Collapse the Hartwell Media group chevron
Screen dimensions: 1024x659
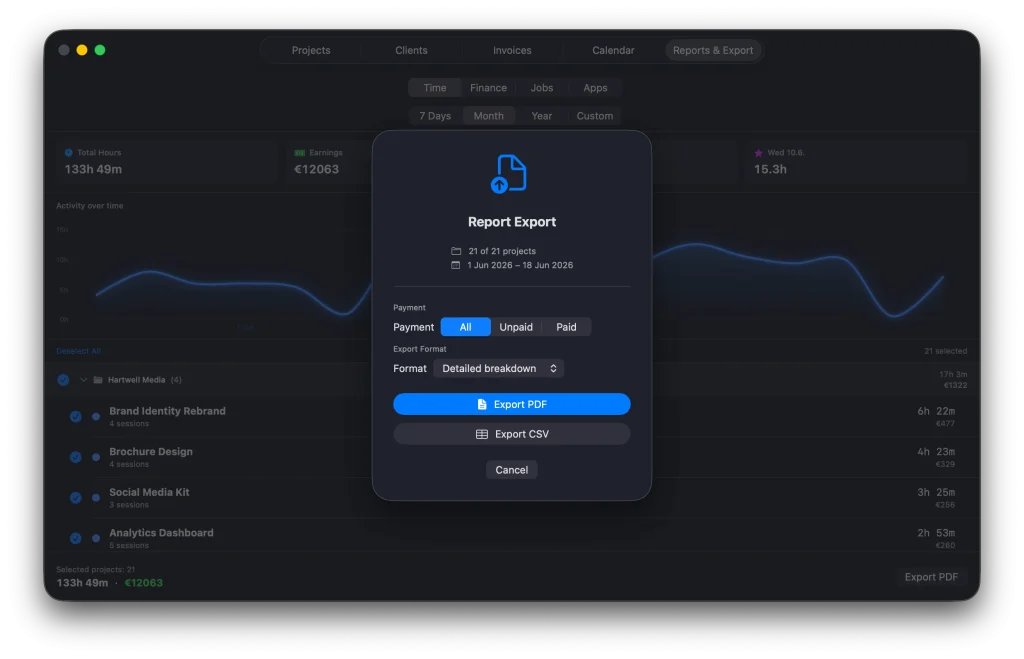(x=83, y=379)
